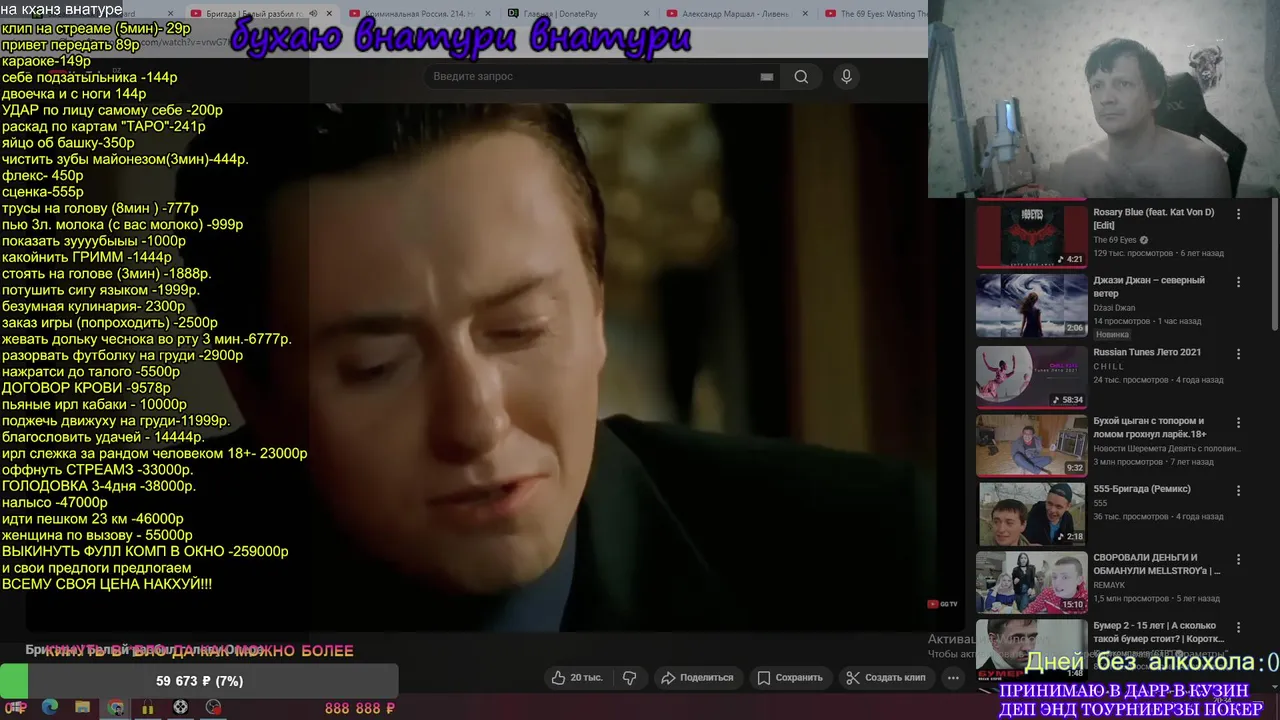This screenshot has height=720, width=1280.
Task: Close the Александр Маршал tab
Action: tap(806, 14)
